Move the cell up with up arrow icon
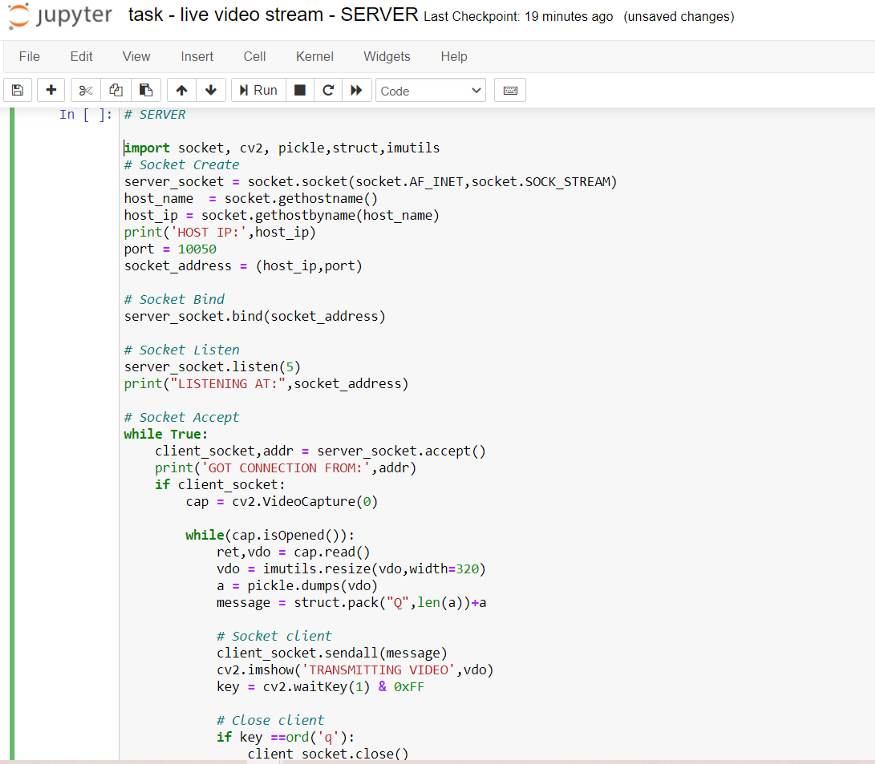 click(181, 89)
